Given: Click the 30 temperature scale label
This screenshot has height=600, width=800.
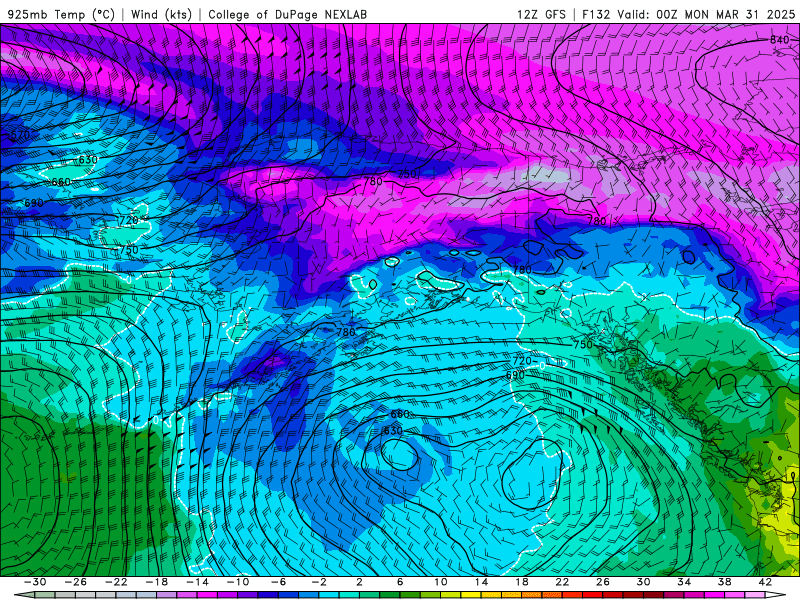Looking at the screenshot, I should pos(643,582).
